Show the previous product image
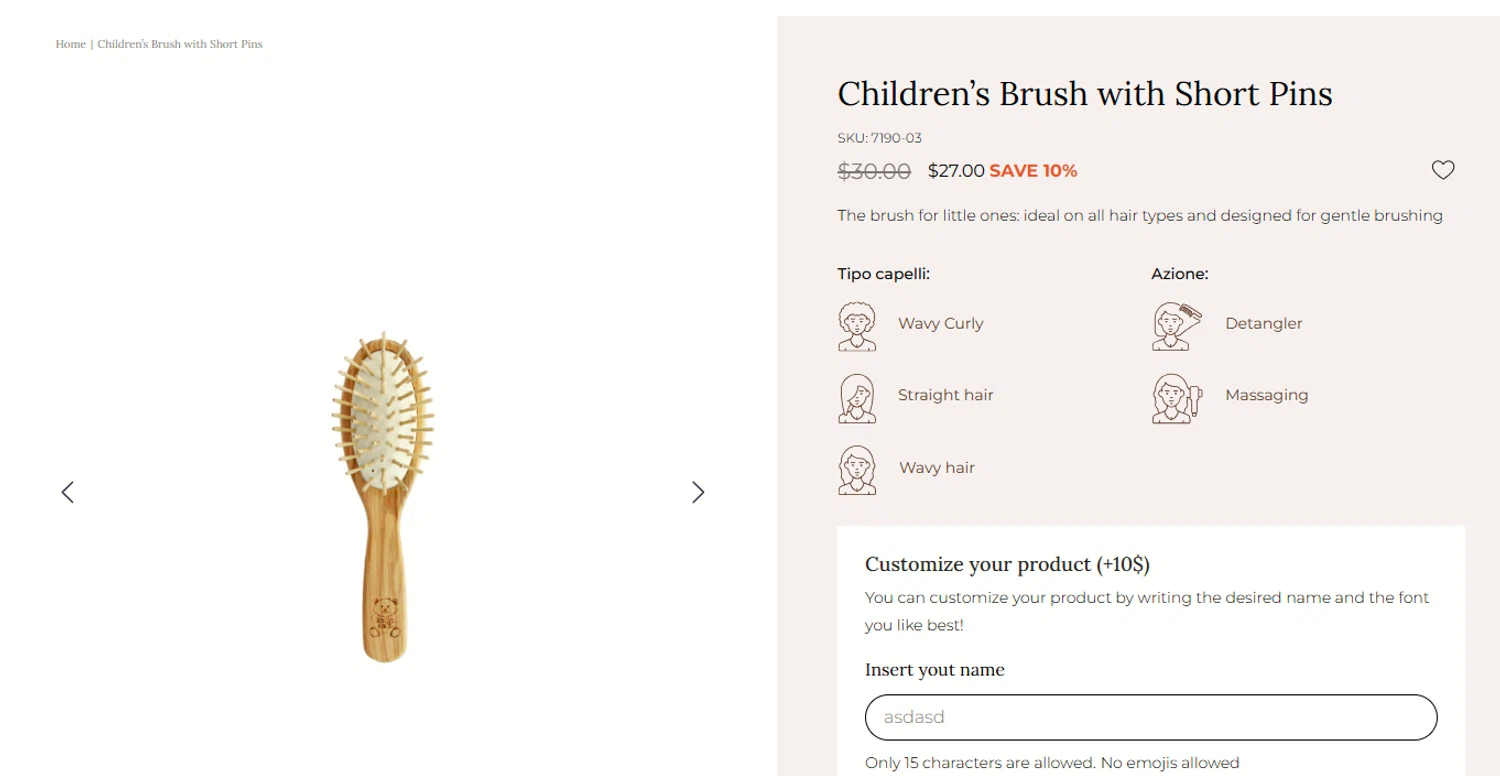Screen dimensions: 1500x776 point(68,492)
